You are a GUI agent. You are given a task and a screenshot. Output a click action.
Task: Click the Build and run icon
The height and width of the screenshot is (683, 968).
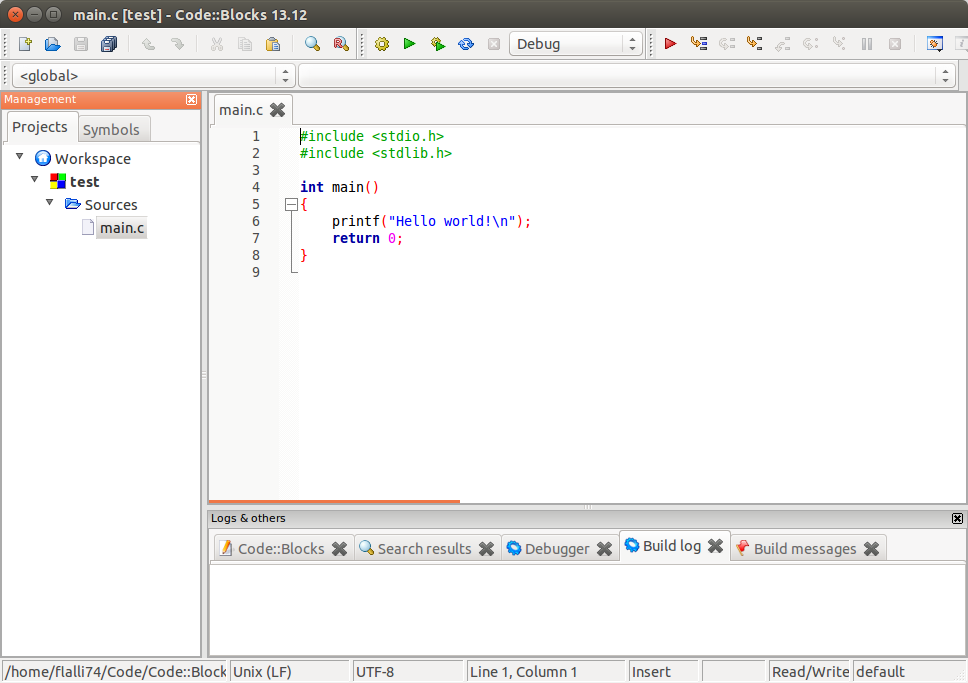click(438, 44)
